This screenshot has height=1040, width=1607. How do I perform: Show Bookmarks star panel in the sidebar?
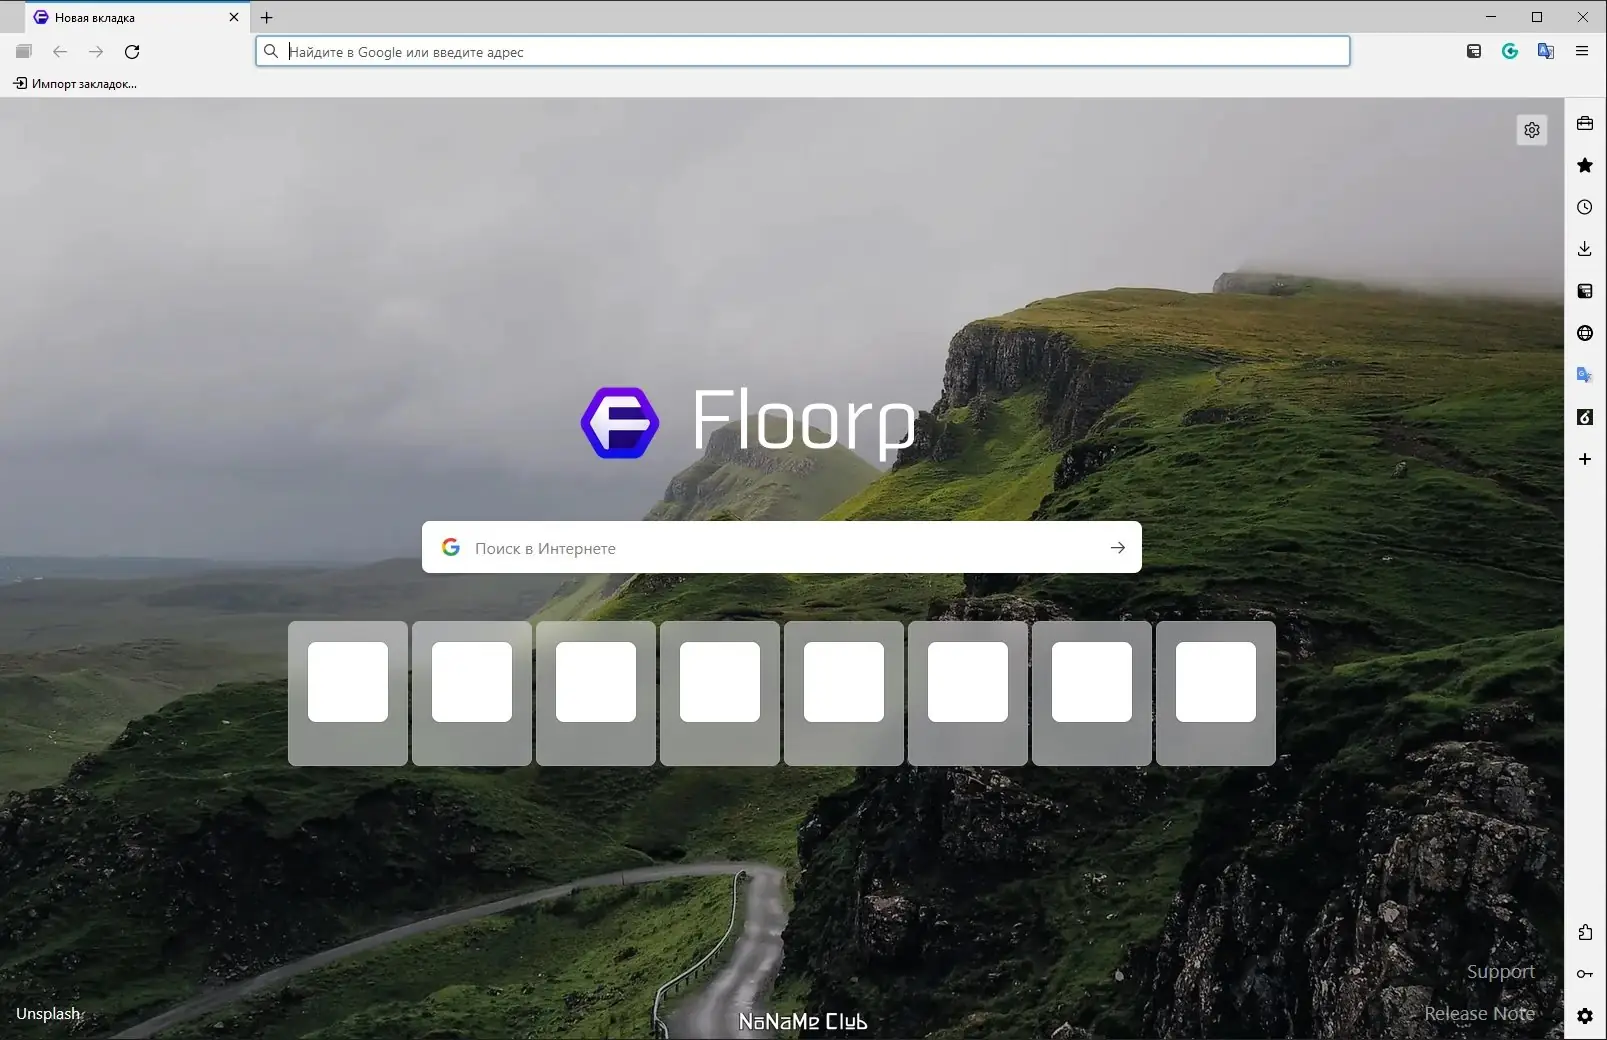(1585, 165)
